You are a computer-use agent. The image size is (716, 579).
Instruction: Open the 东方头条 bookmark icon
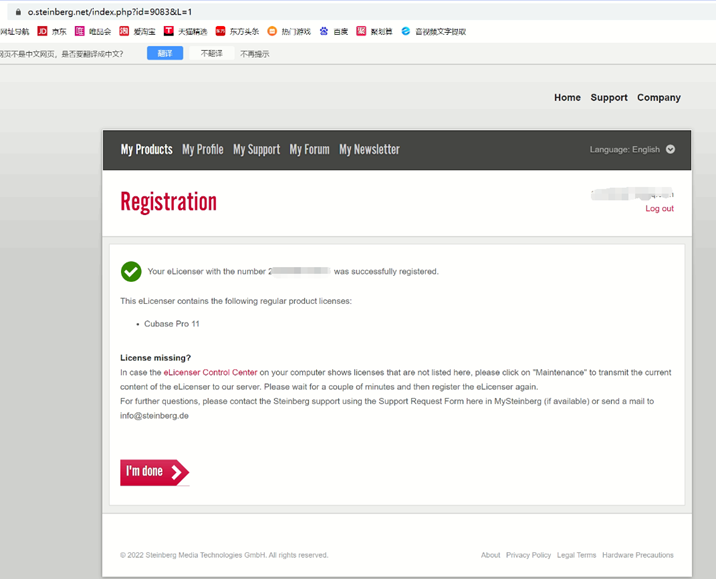[221, 32]
